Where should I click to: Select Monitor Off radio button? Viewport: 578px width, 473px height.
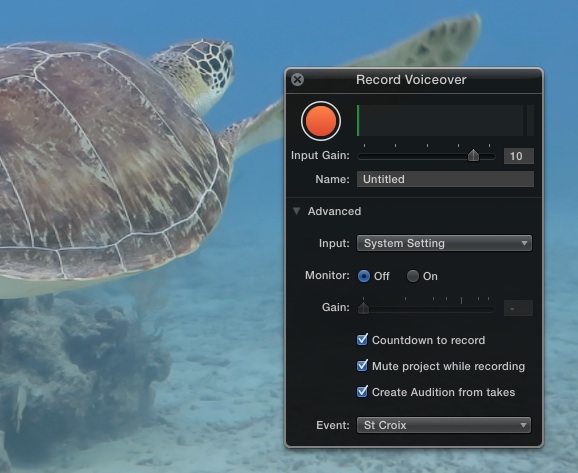[x=364, y=276]
